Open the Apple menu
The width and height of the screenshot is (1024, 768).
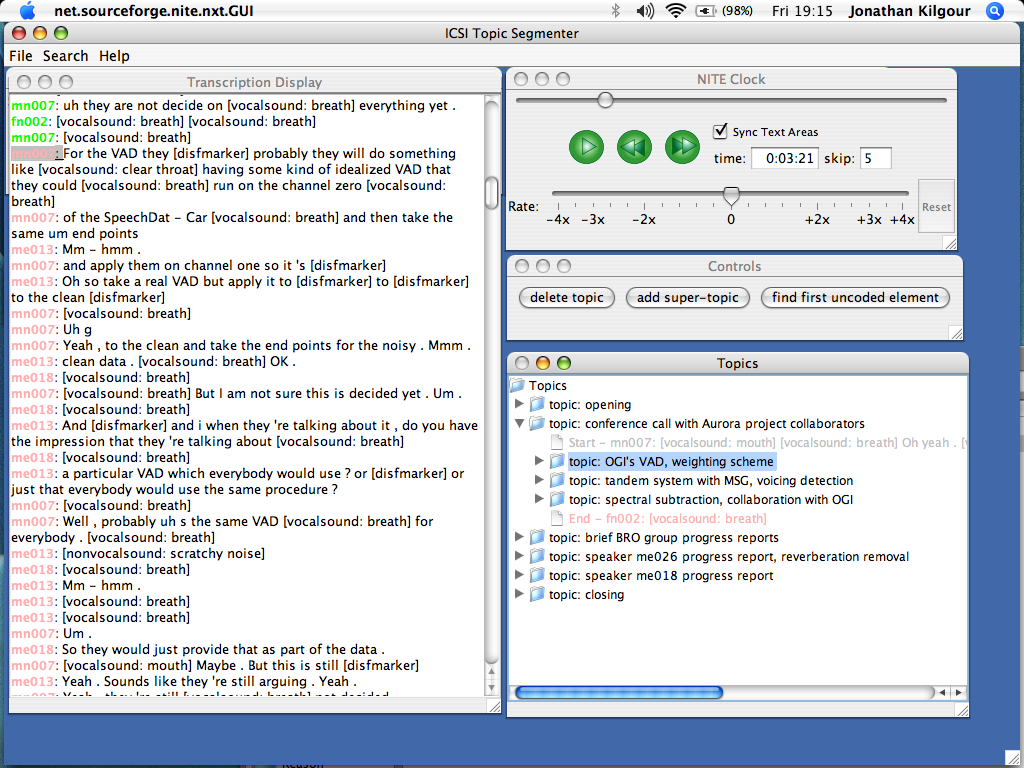click(x=27, y=10)
